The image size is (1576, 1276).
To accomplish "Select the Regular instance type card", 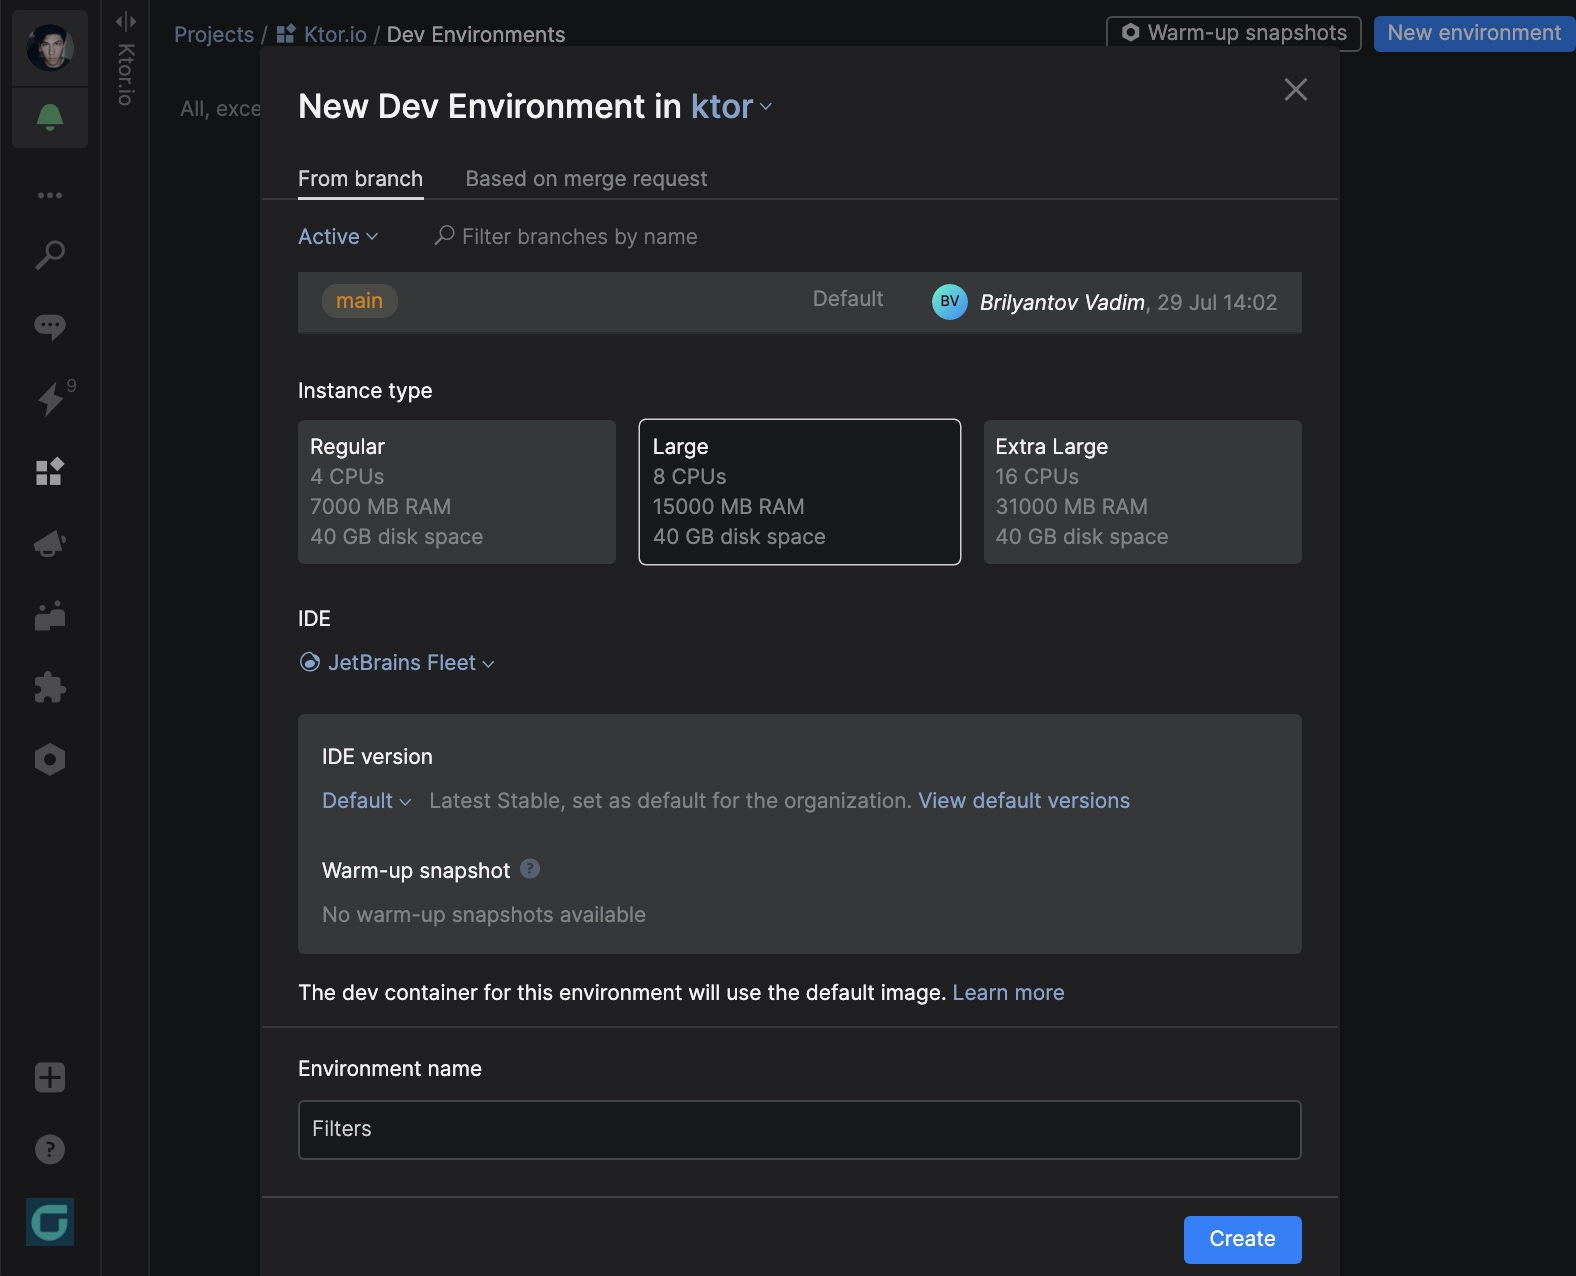I will [x=457, y=492].
